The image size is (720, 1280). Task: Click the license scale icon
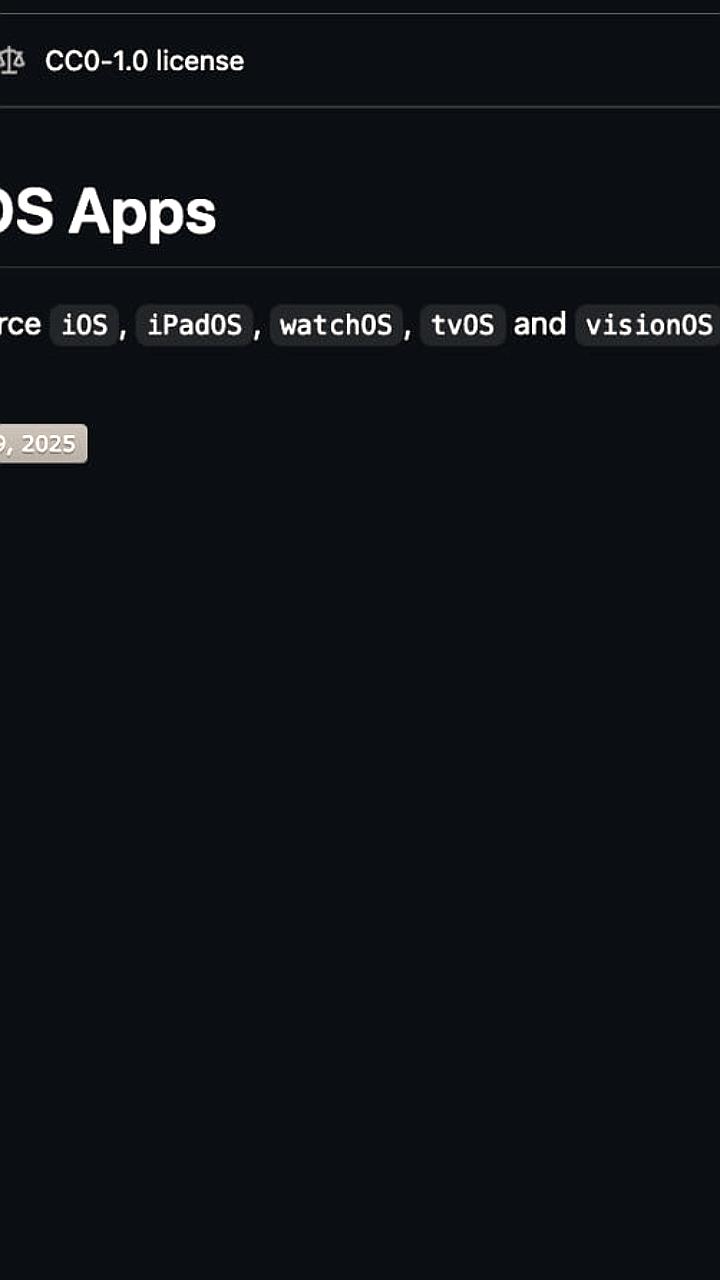[11, 61]
